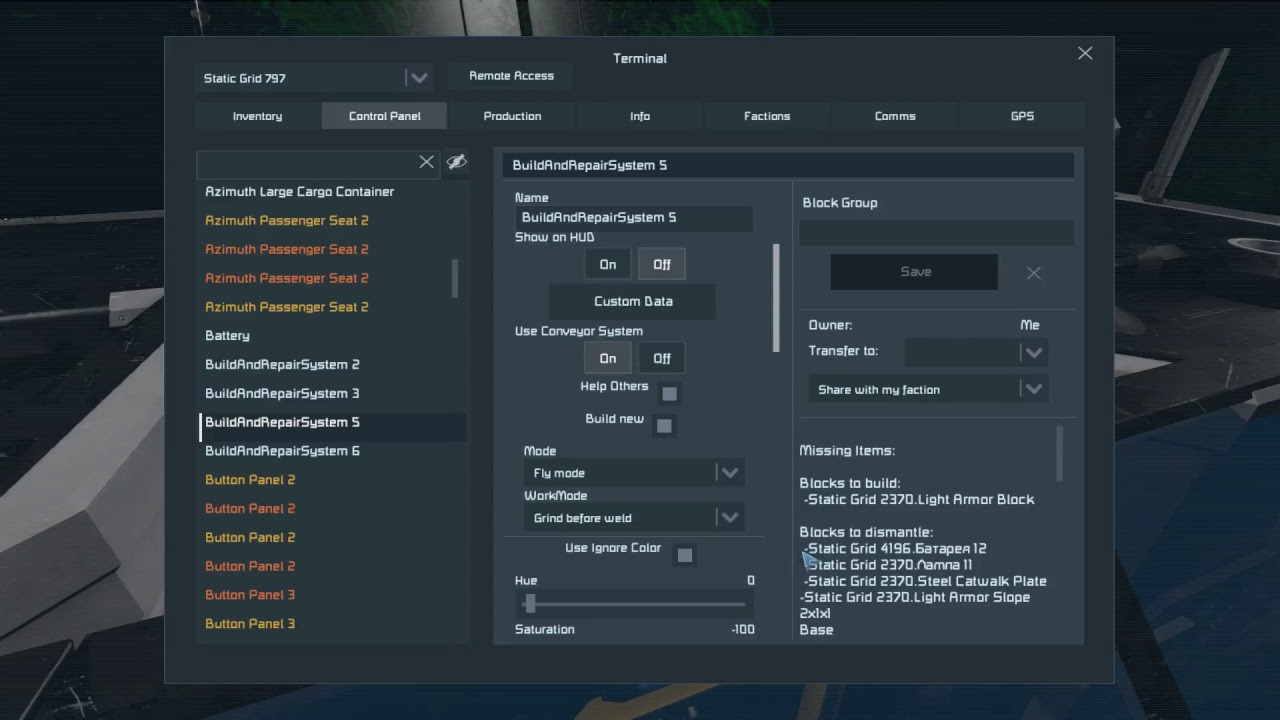Toggle hidden blocks eye icon
Viewport: 1280px width, 720px height.
coord(457,162)
